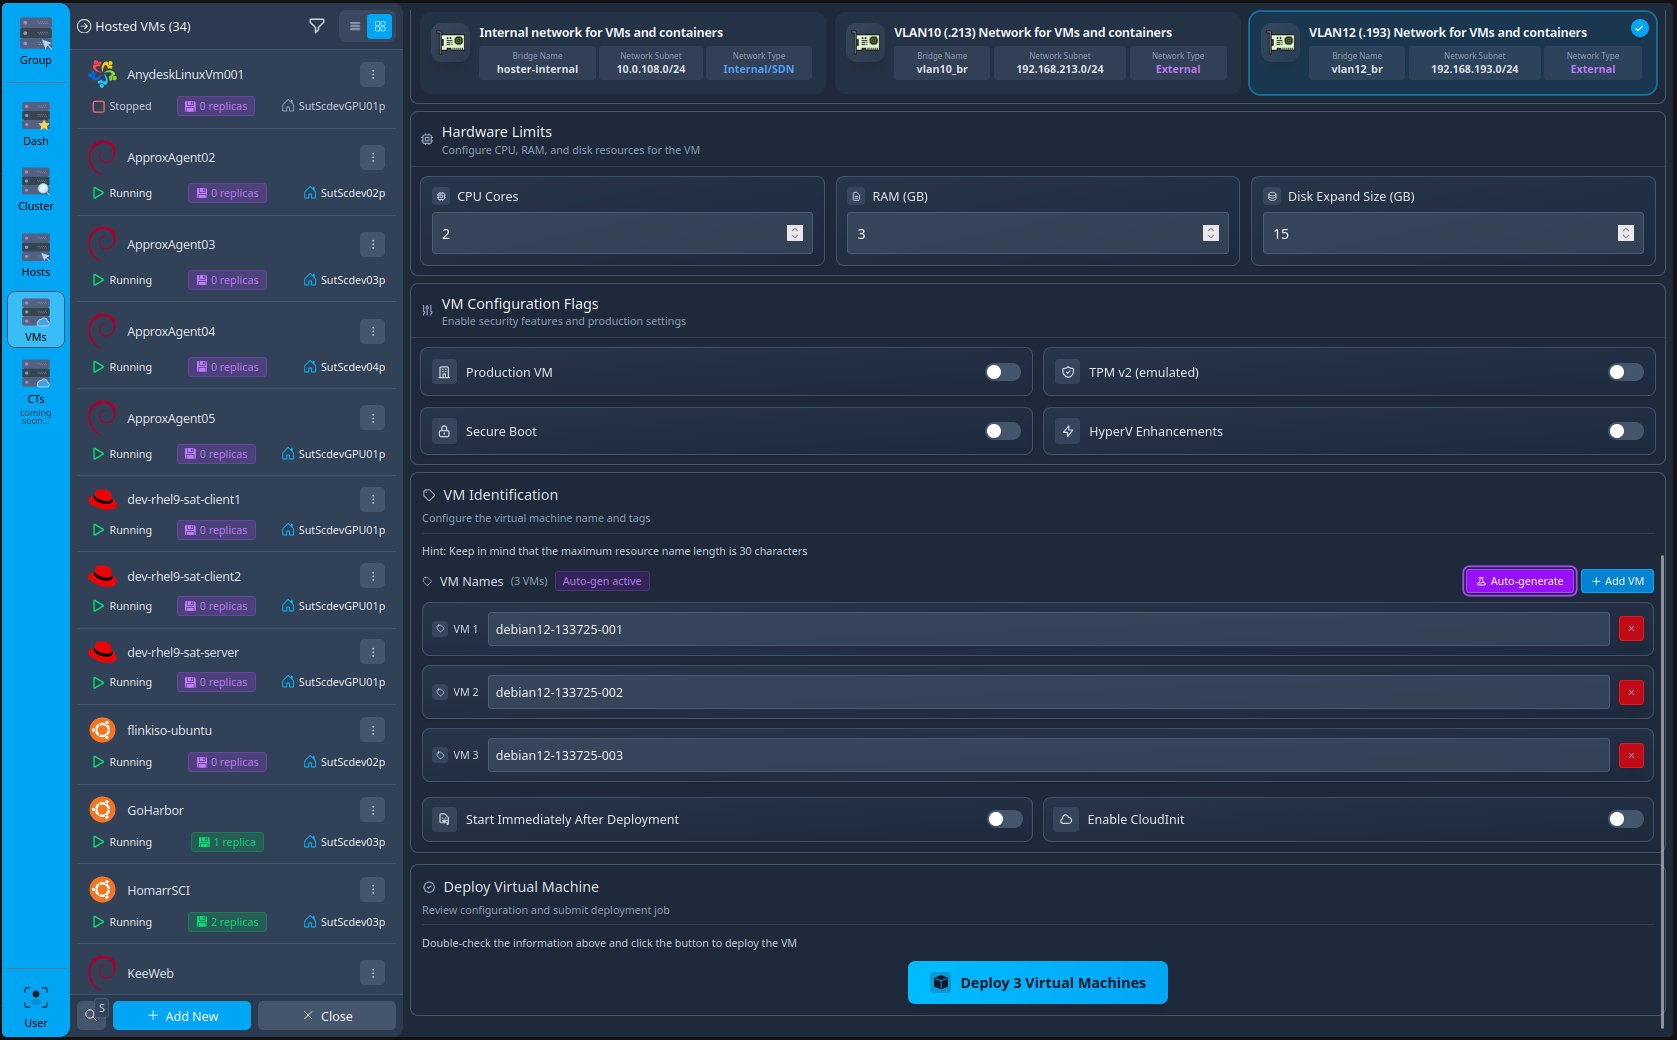Open the kebab menu for GoHarbor

tap(373, 809)
